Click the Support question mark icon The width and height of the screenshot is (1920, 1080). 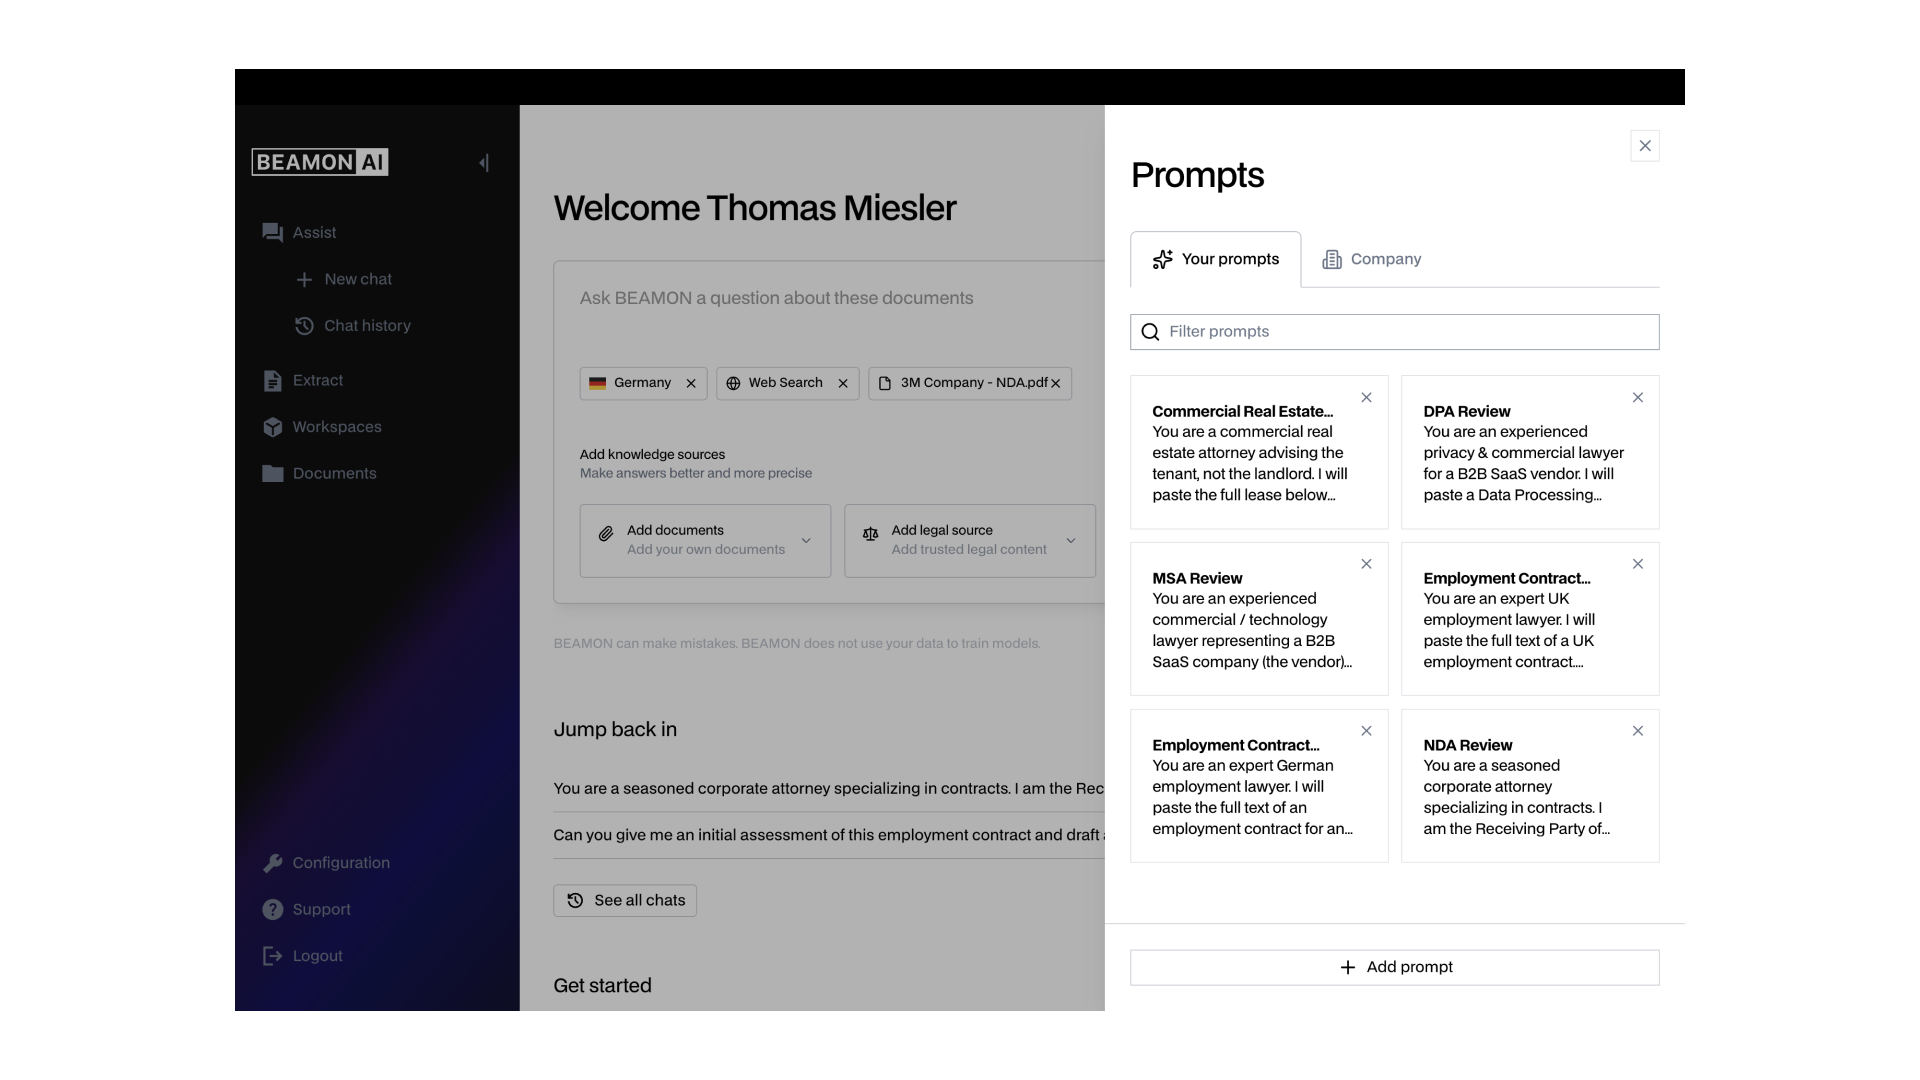[x=272, y=910]
